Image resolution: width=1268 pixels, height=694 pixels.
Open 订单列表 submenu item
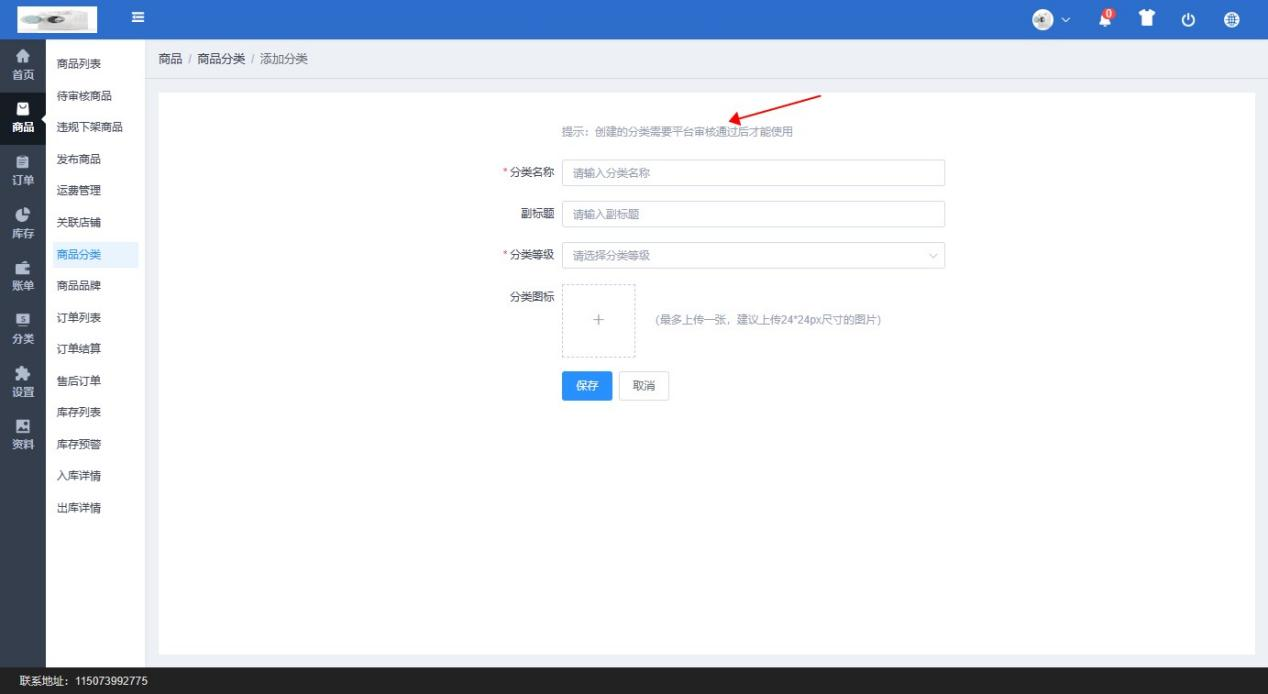click(x=79, y=318)
